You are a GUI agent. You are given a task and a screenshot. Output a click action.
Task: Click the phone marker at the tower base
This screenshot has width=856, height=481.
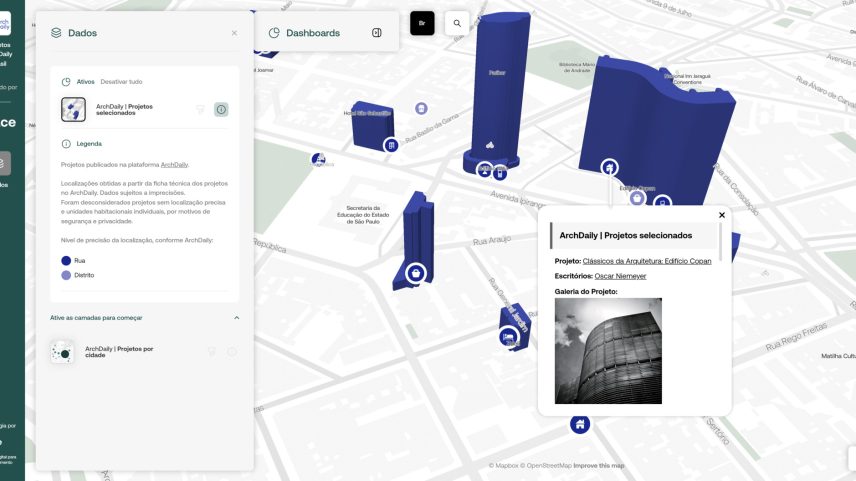tap(500, 174)
